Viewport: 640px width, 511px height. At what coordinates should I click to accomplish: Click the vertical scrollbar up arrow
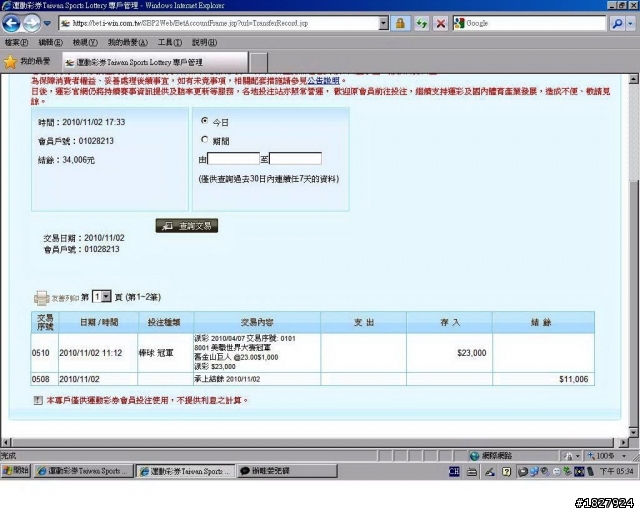tap(633, 79)
